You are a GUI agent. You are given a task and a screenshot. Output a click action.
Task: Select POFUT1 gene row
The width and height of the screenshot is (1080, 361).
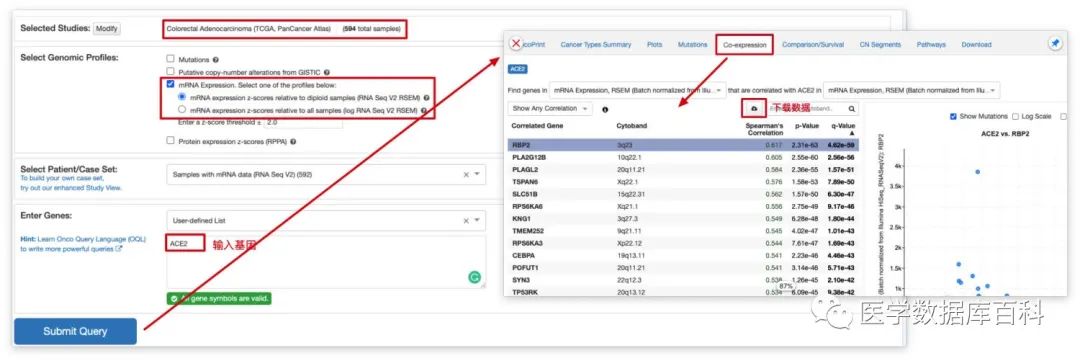(x=683, y=267)
